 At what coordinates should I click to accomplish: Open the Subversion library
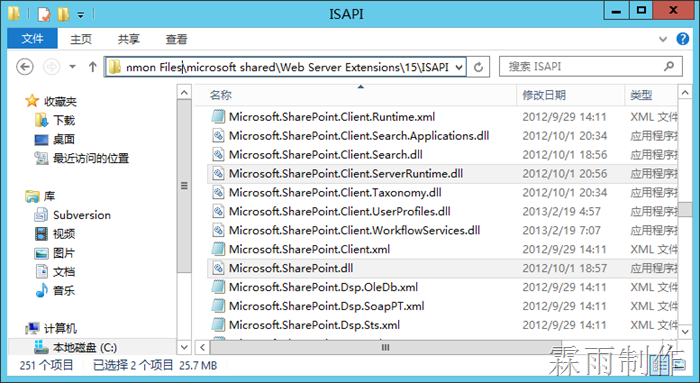pos(82,215)
